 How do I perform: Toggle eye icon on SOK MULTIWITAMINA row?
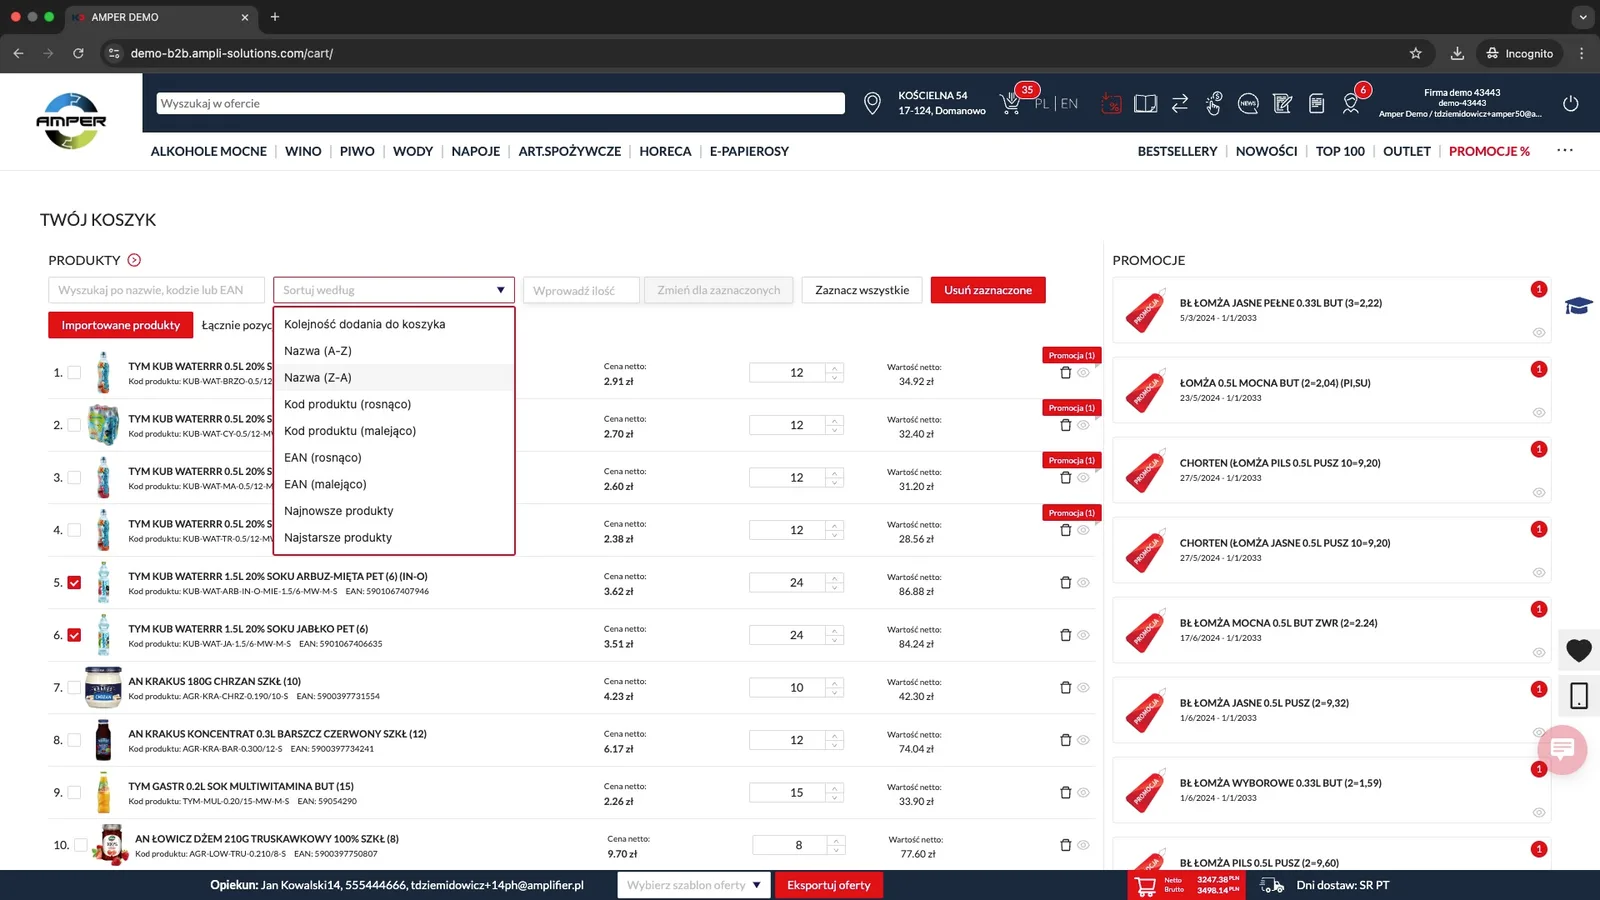coord(1083,792)
